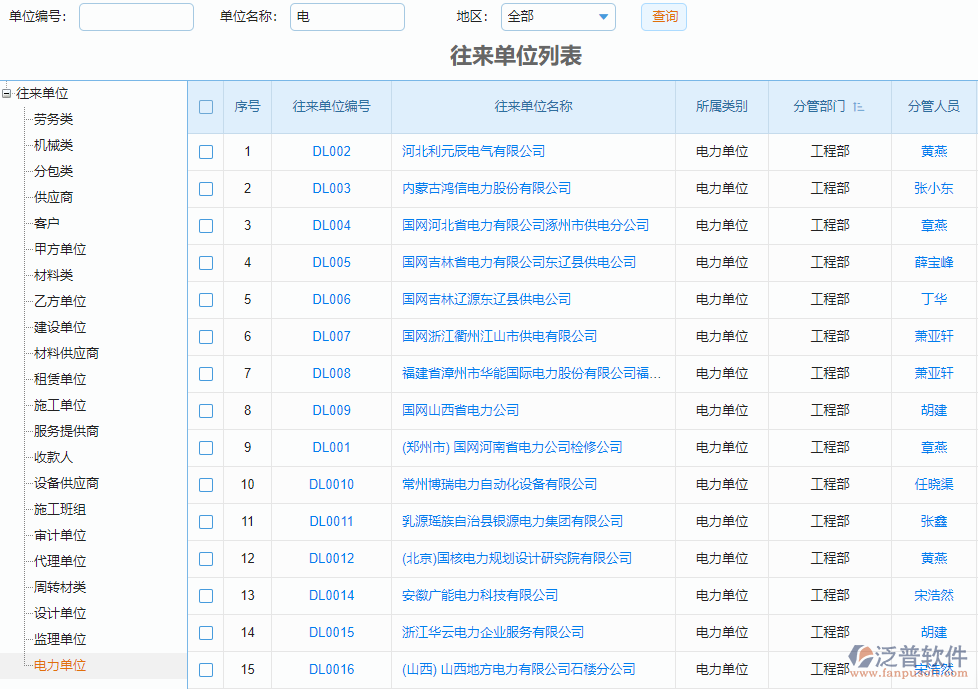Image resolution: width=978 pixels, height=689 pixels.
Task: Select 电力单位 in the sidebar tree
Action: coord(62,663)
